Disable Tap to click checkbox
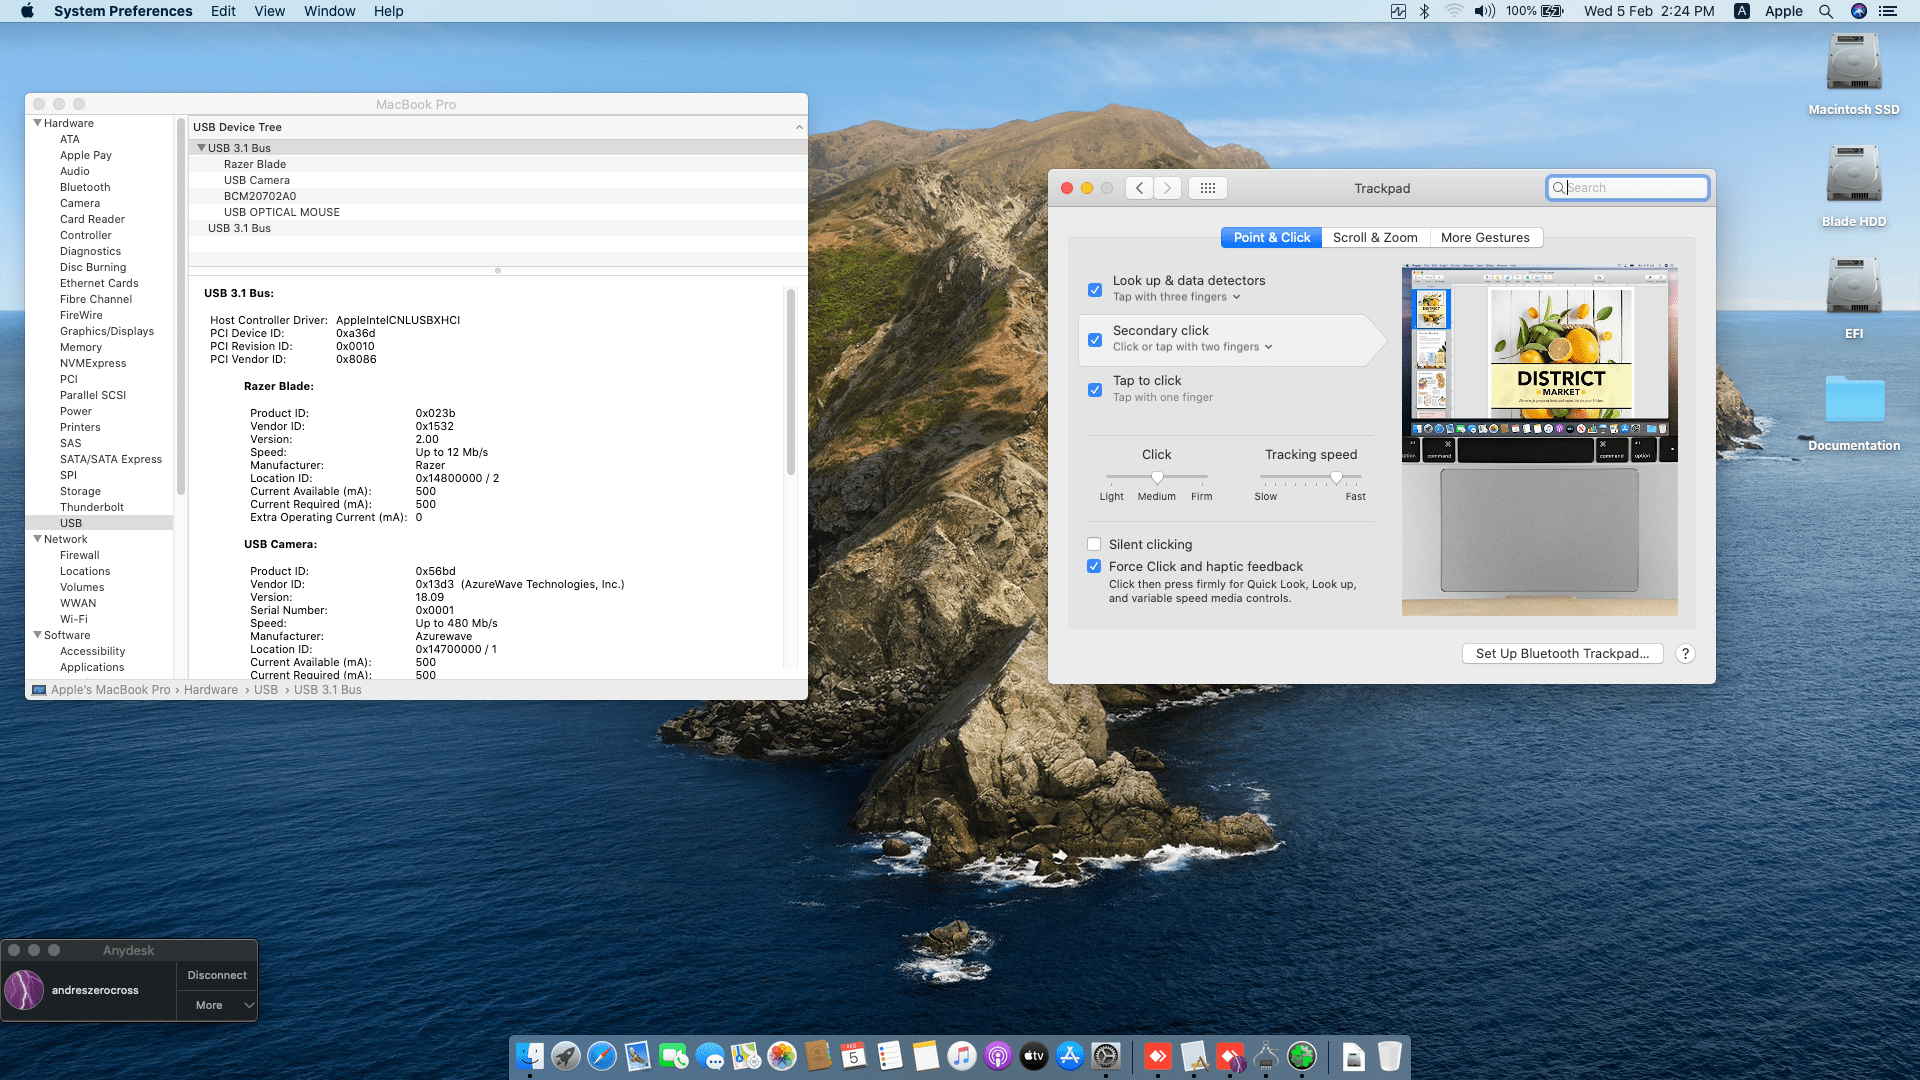Viewport: 1920px width, 1080px height. pos(1095,390)
